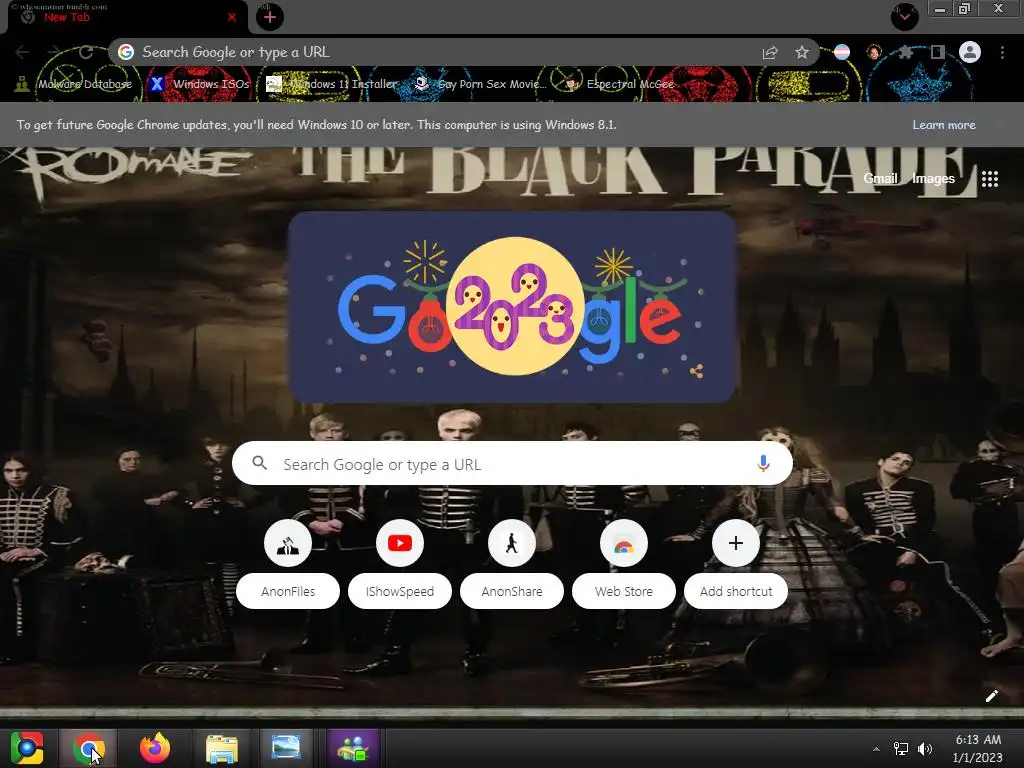The width and height of the screenshot is (1024, 768).
Task: Click Learn more in update notice
Action: tap(944, 125)
